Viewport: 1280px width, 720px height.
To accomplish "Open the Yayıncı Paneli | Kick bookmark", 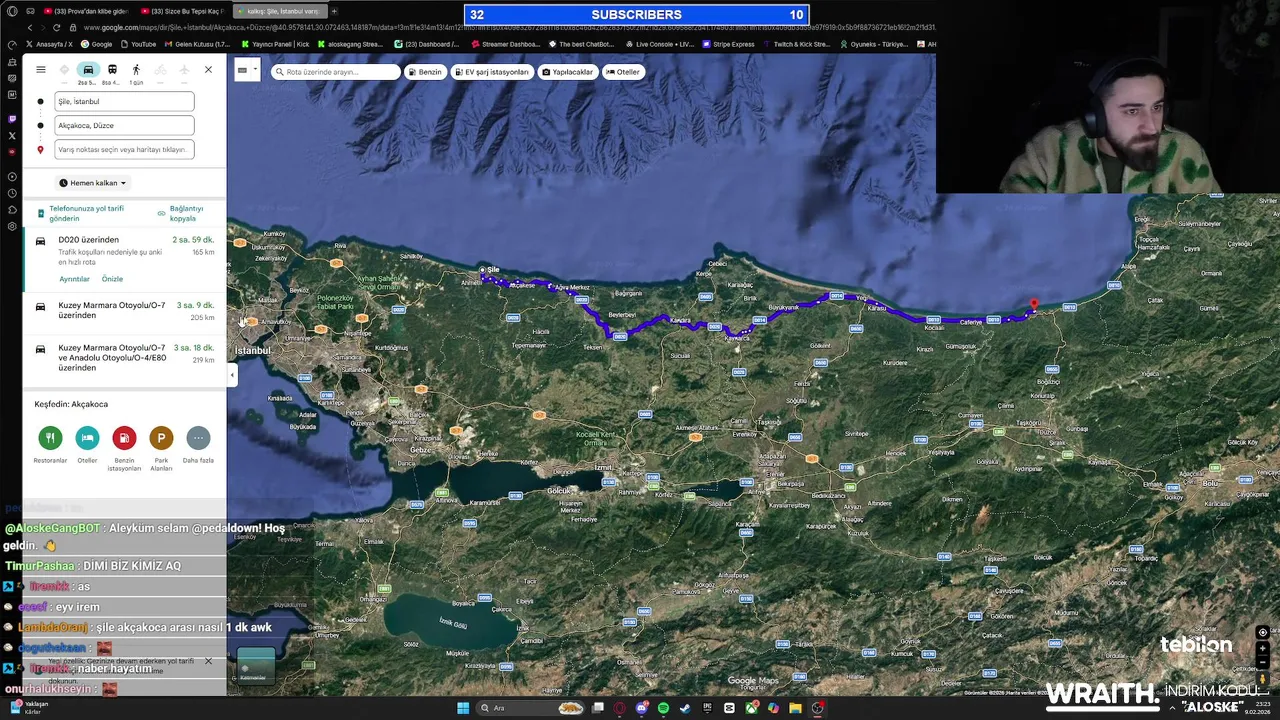I will tap(275, 44).
